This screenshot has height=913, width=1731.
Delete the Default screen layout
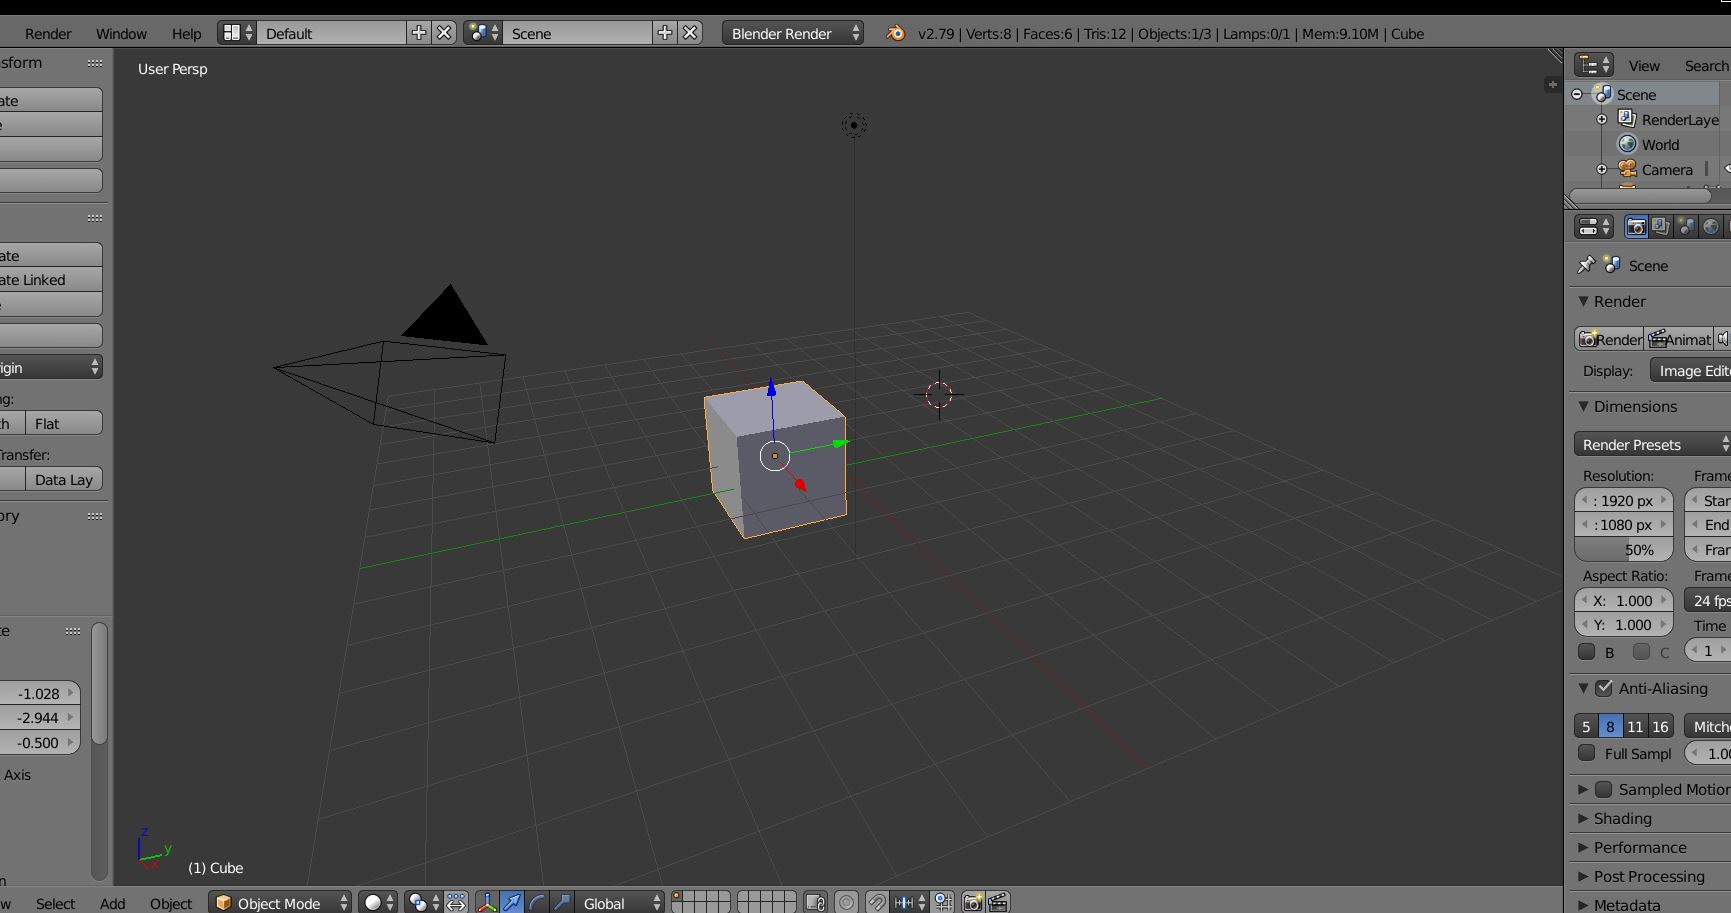[x=445, y=33]
